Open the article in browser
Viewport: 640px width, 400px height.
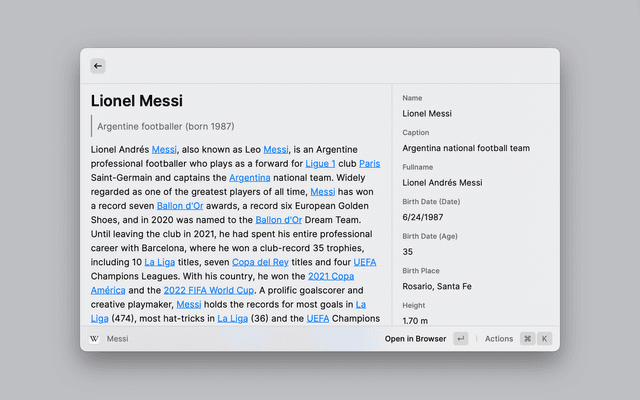click(415, 339)
